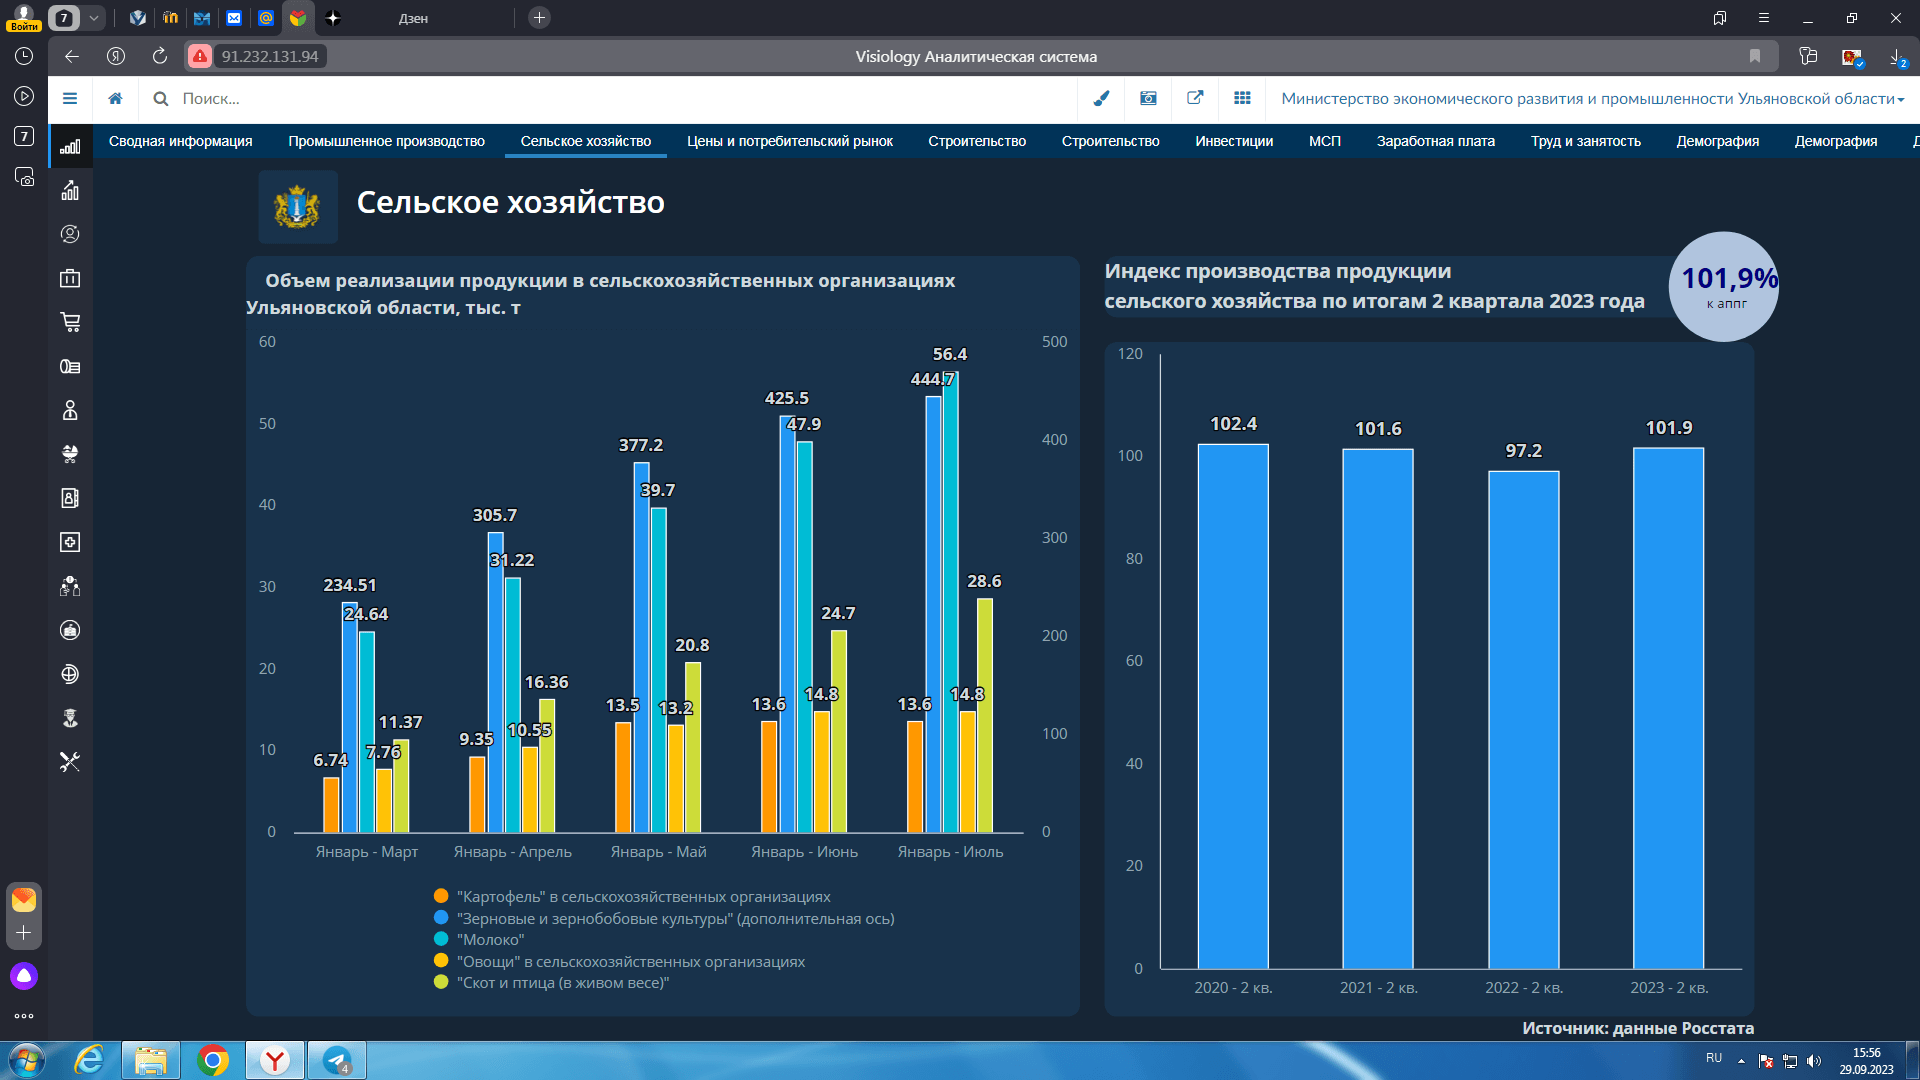Click the paintbrush theme icon
The image size is (1920, 1080).
(1101, 98)
